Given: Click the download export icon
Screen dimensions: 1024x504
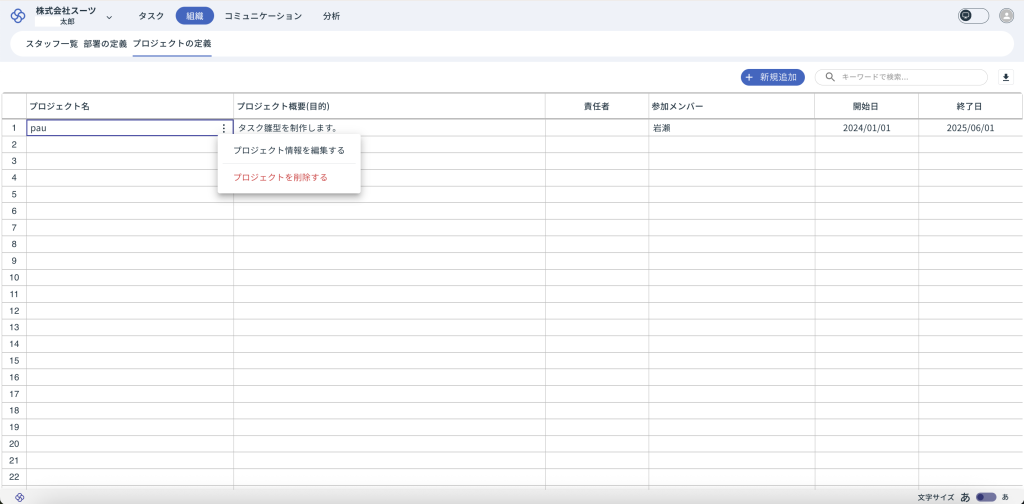Looking at the screenshot, I should (x=1006, y=77).
